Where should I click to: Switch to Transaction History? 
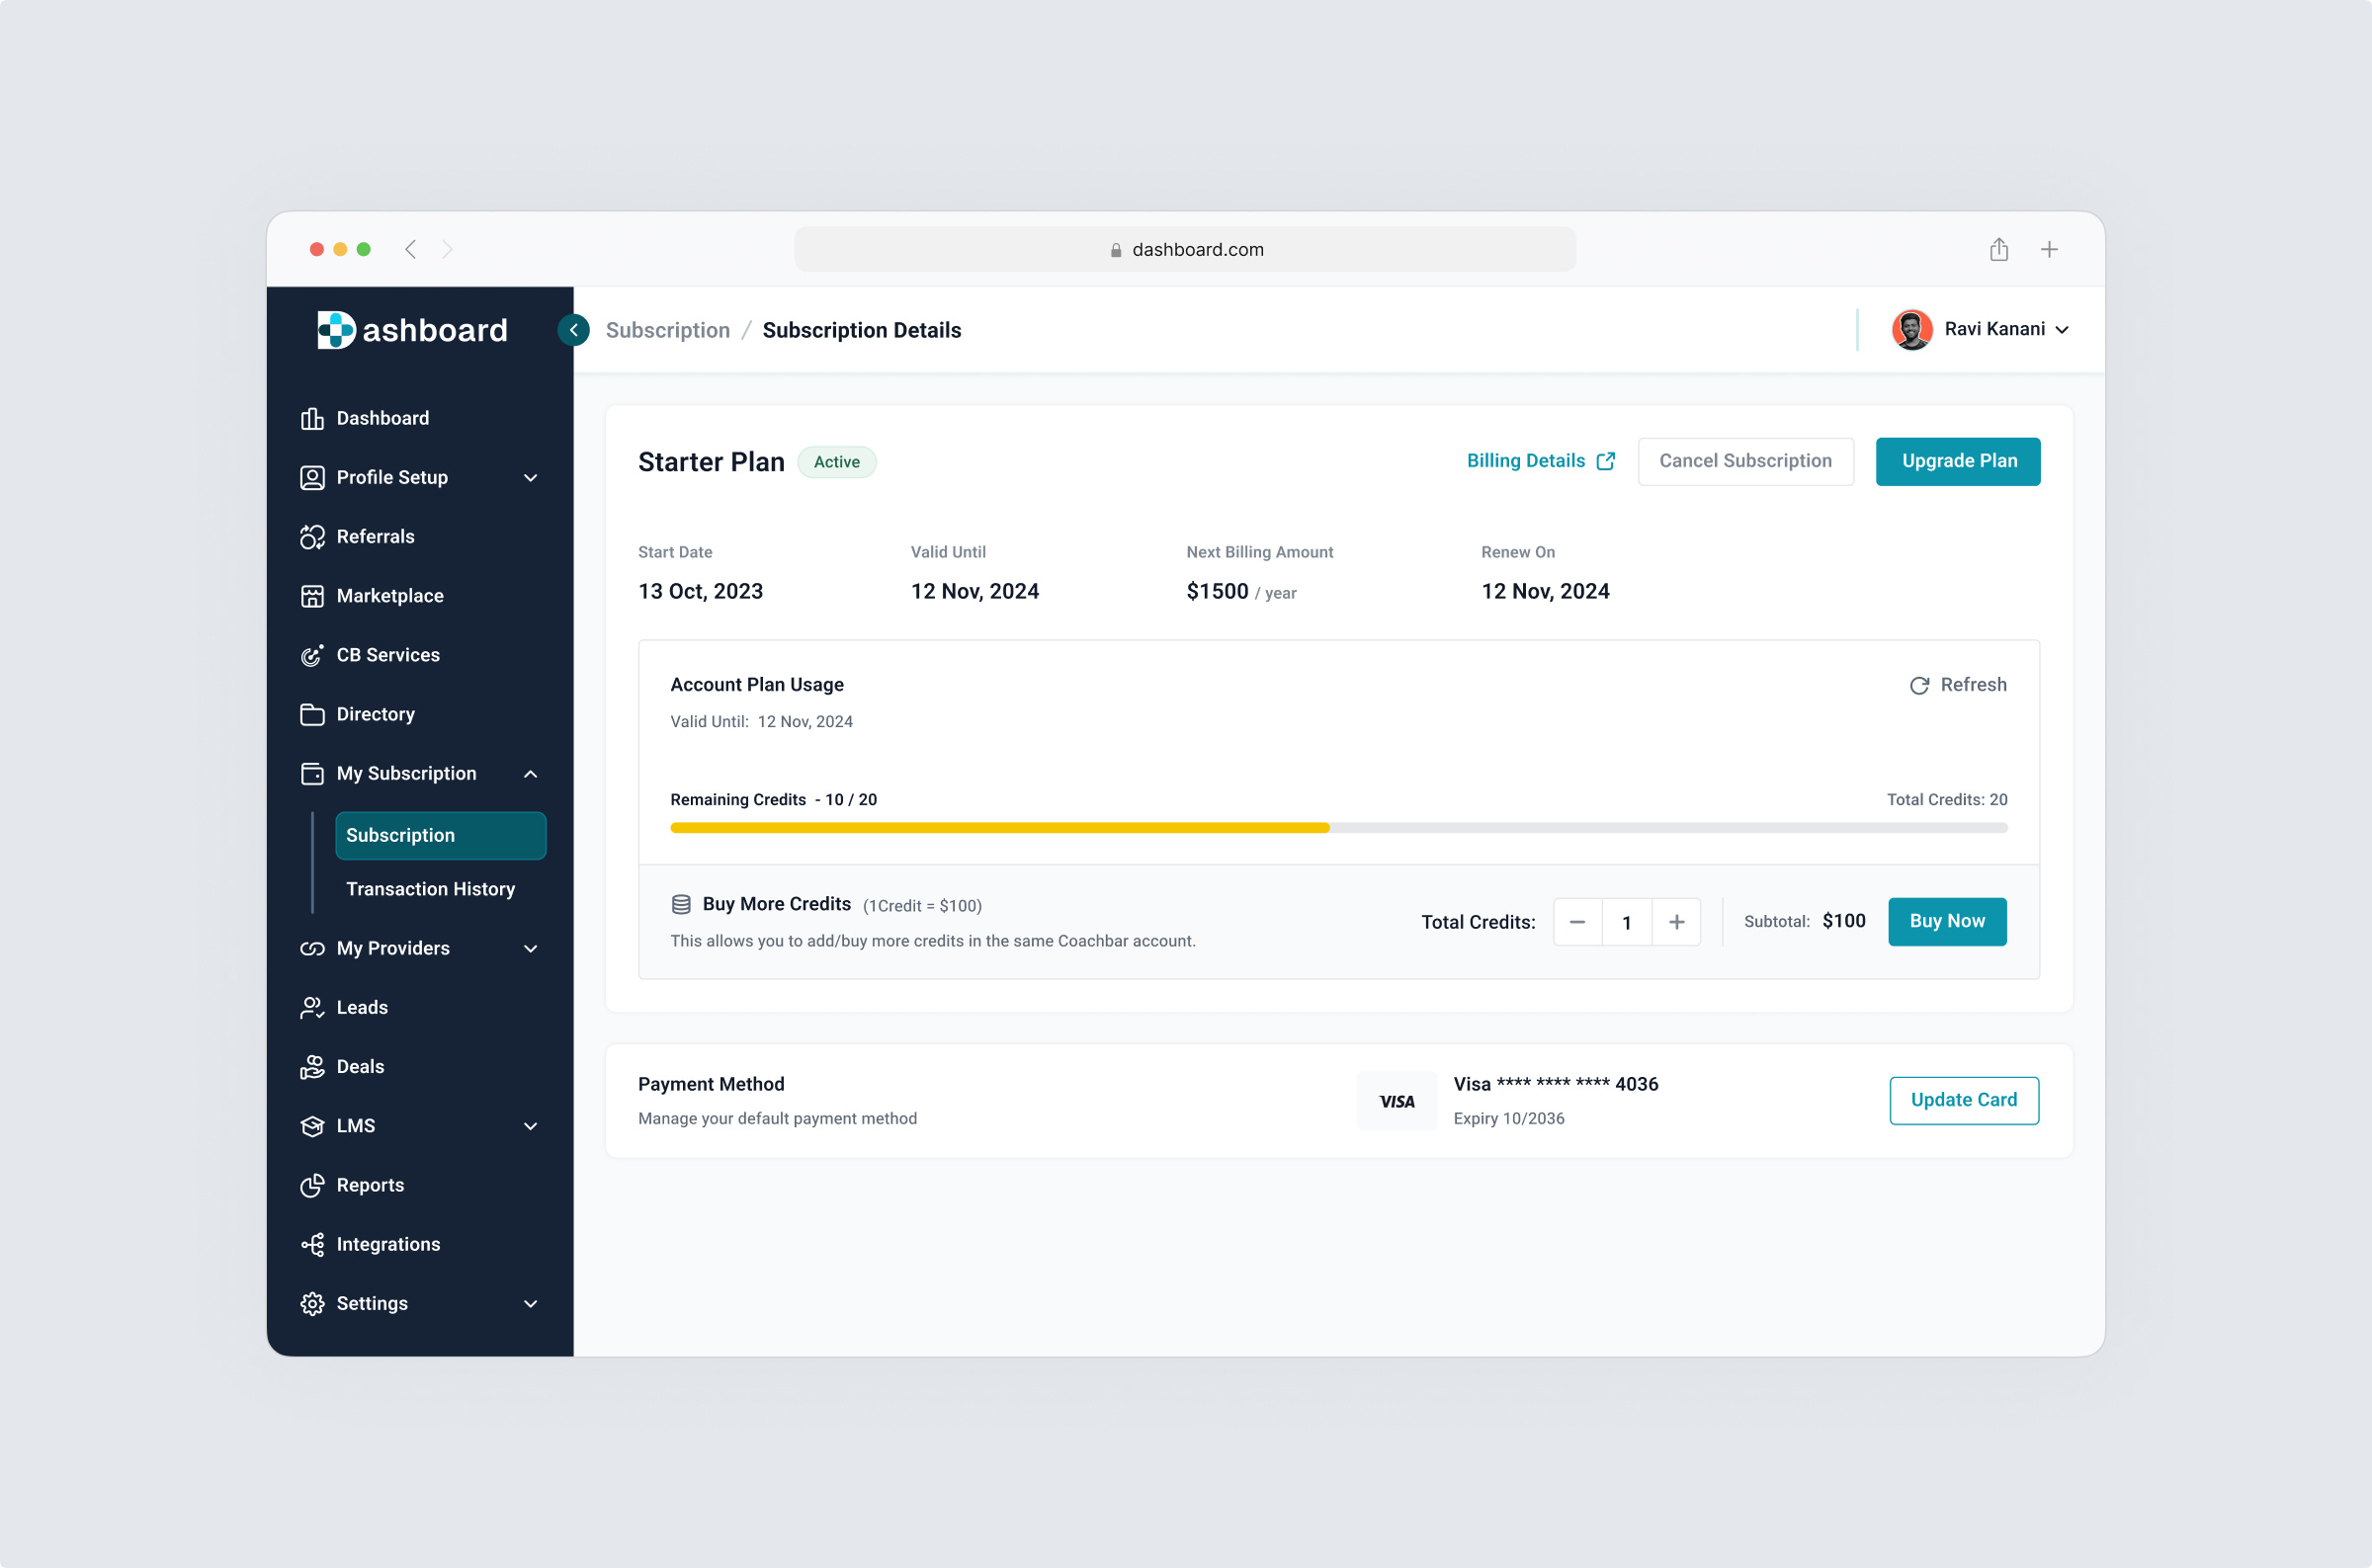click(x=430, y=888)
